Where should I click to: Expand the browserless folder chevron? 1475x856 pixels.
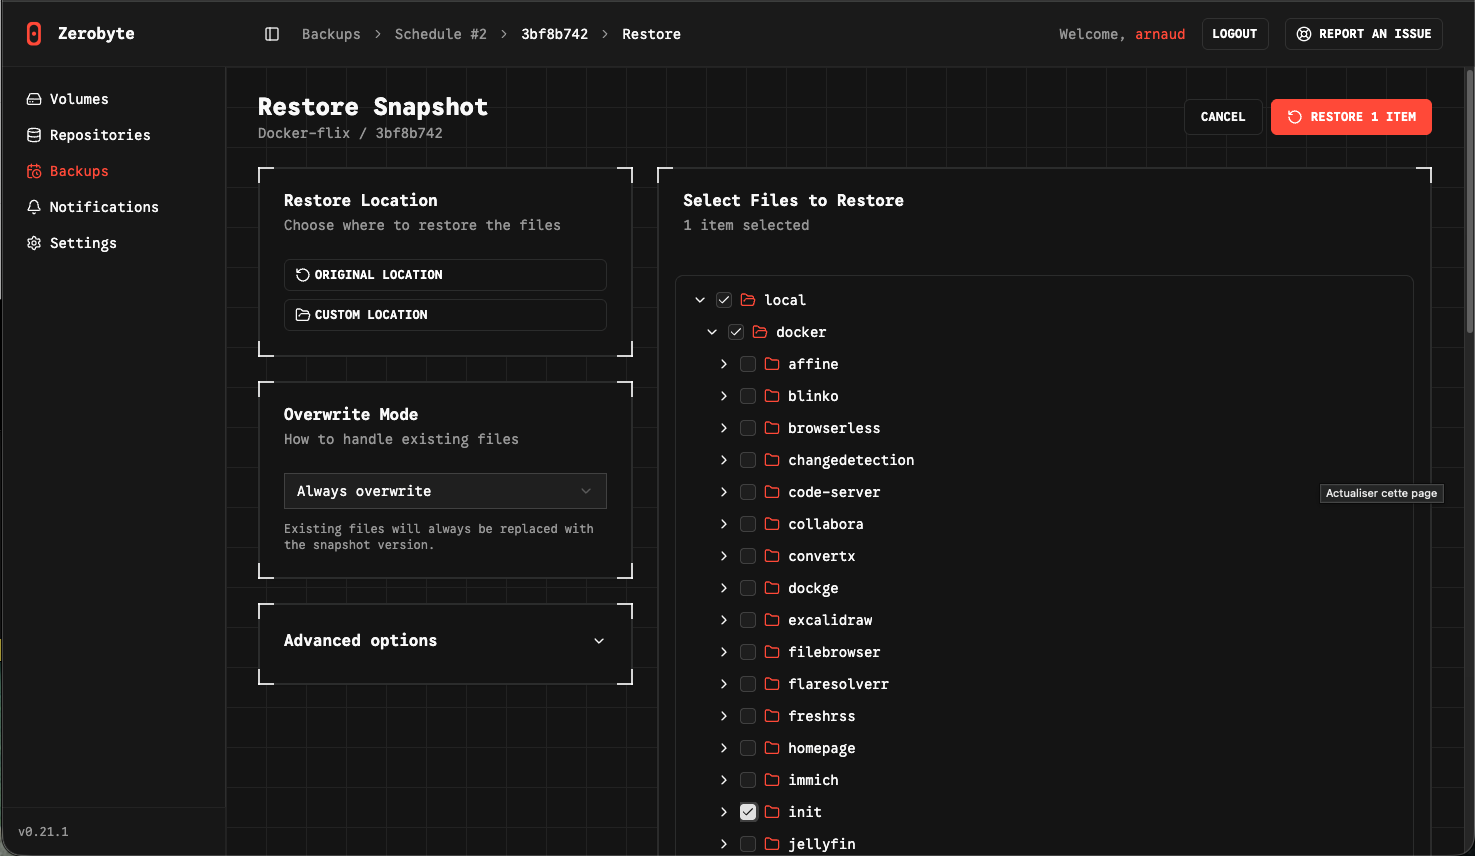click(724, 428)
